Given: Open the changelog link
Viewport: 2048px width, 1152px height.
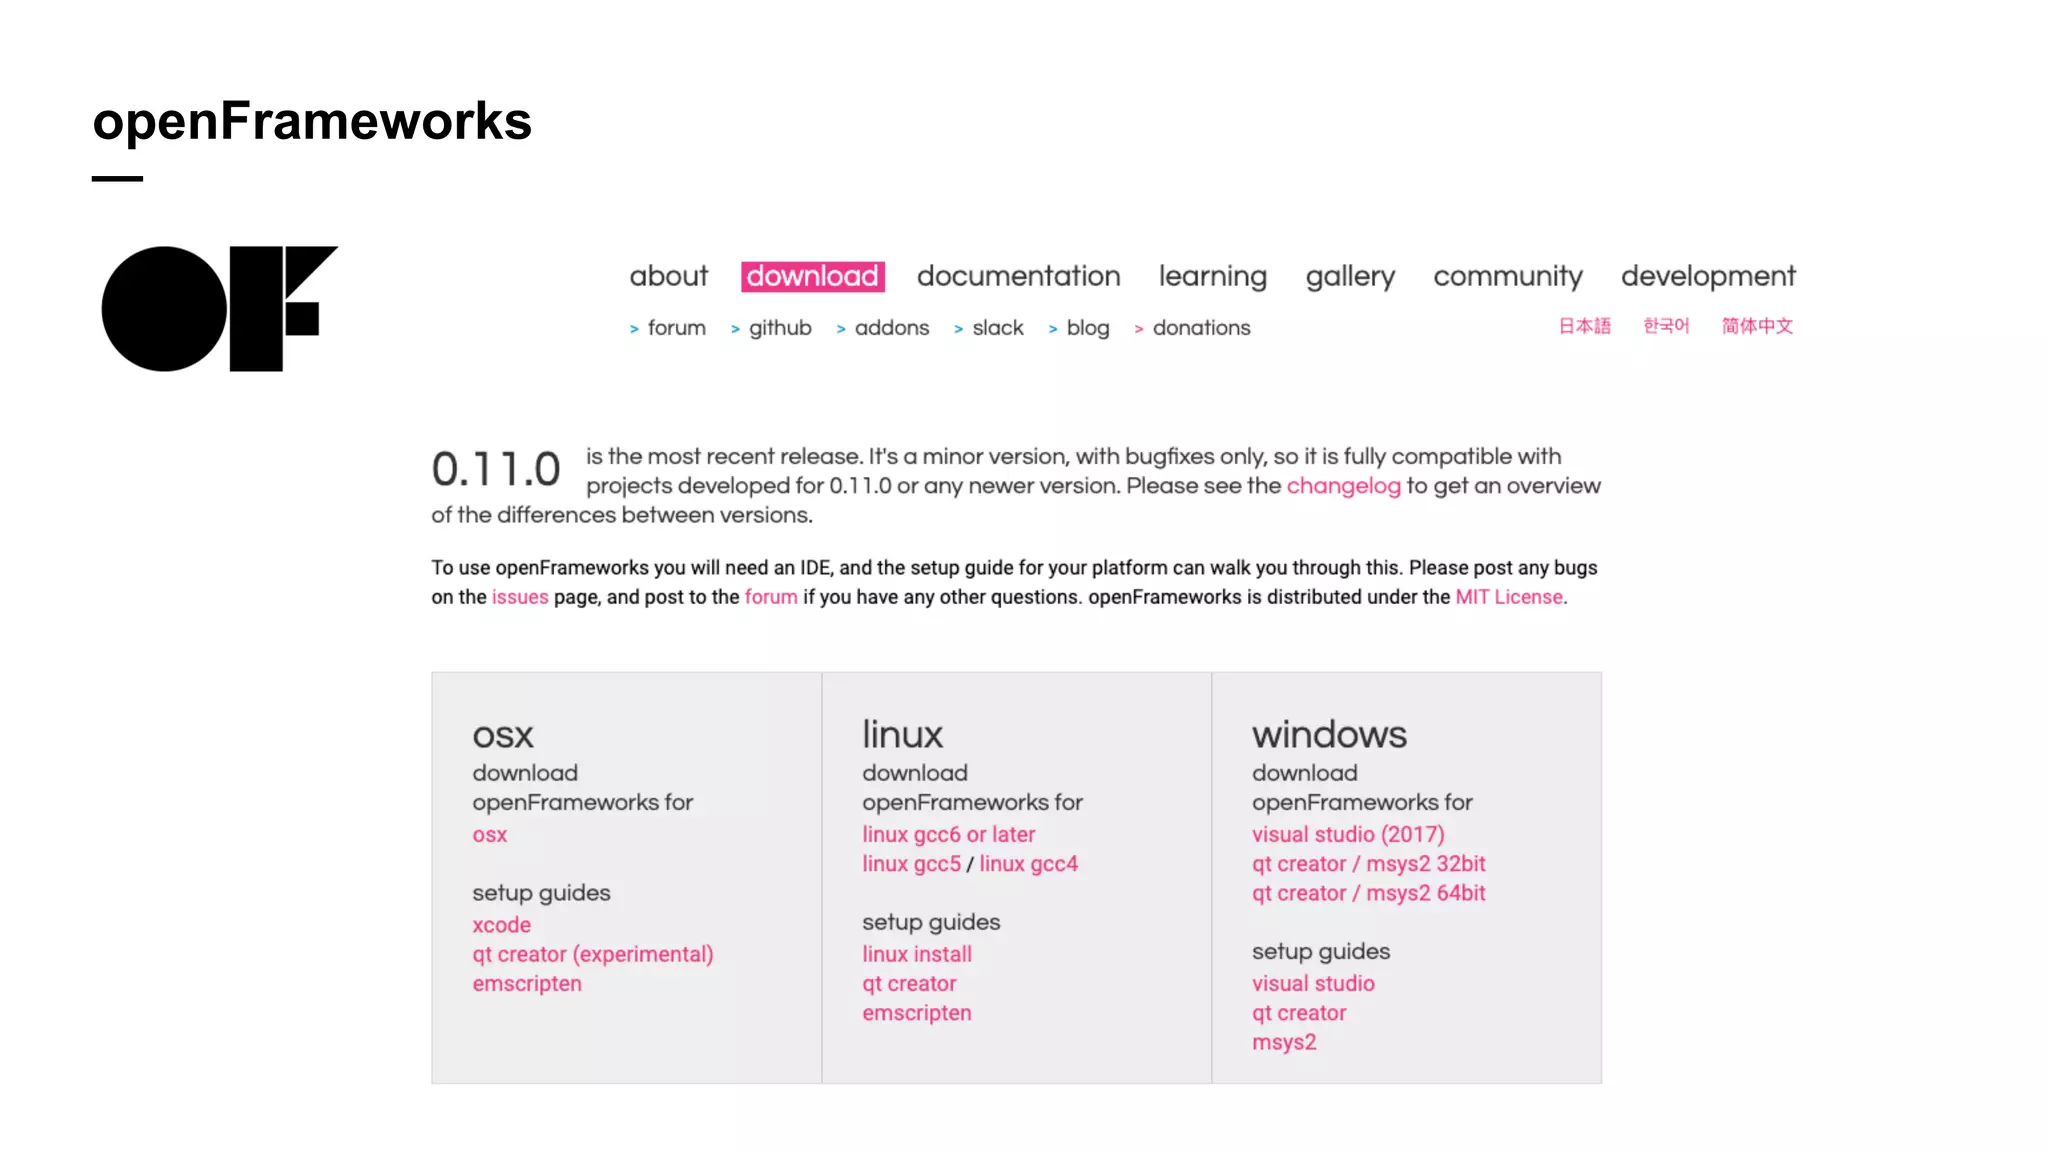Looking at the screenshot, I should (1343, 486).
